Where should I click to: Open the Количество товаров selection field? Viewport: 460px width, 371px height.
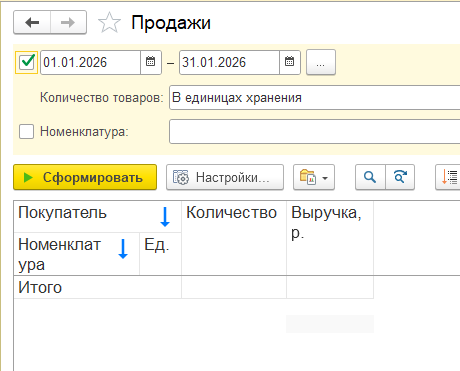314,97
